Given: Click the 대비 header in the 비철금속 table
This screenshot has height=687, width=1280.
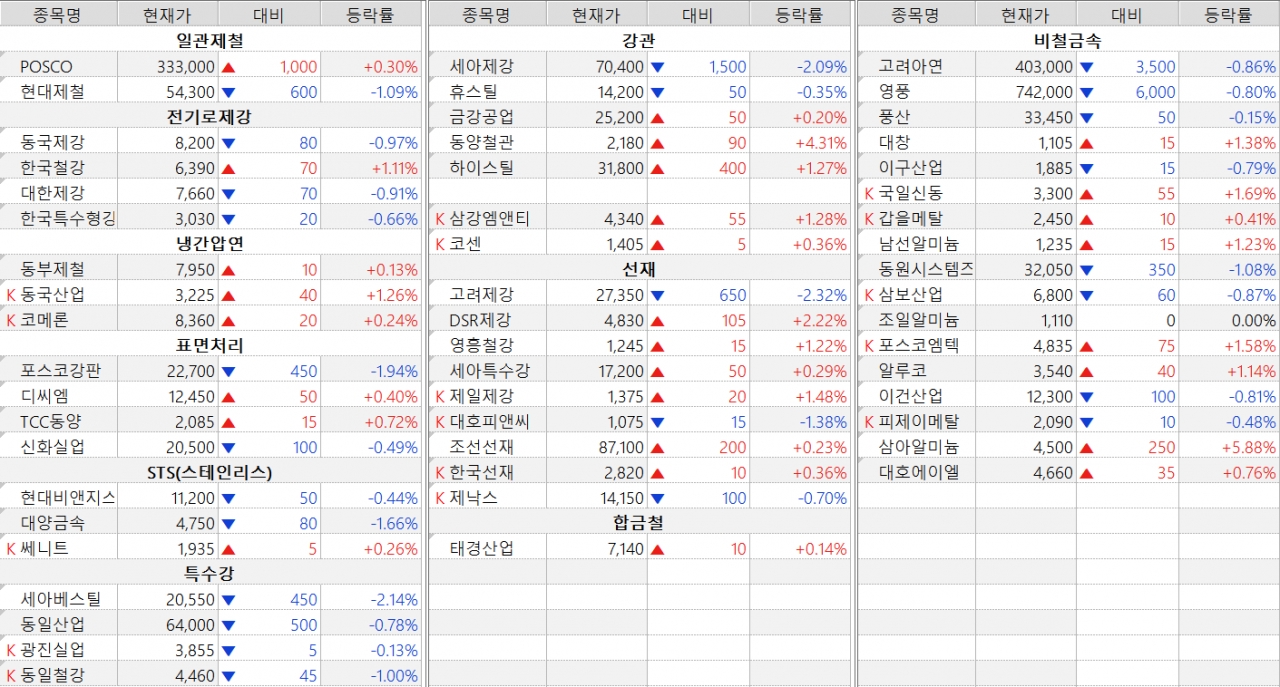Looking at the screenshot, I should pyautogui.click(x=1126, y=15).
